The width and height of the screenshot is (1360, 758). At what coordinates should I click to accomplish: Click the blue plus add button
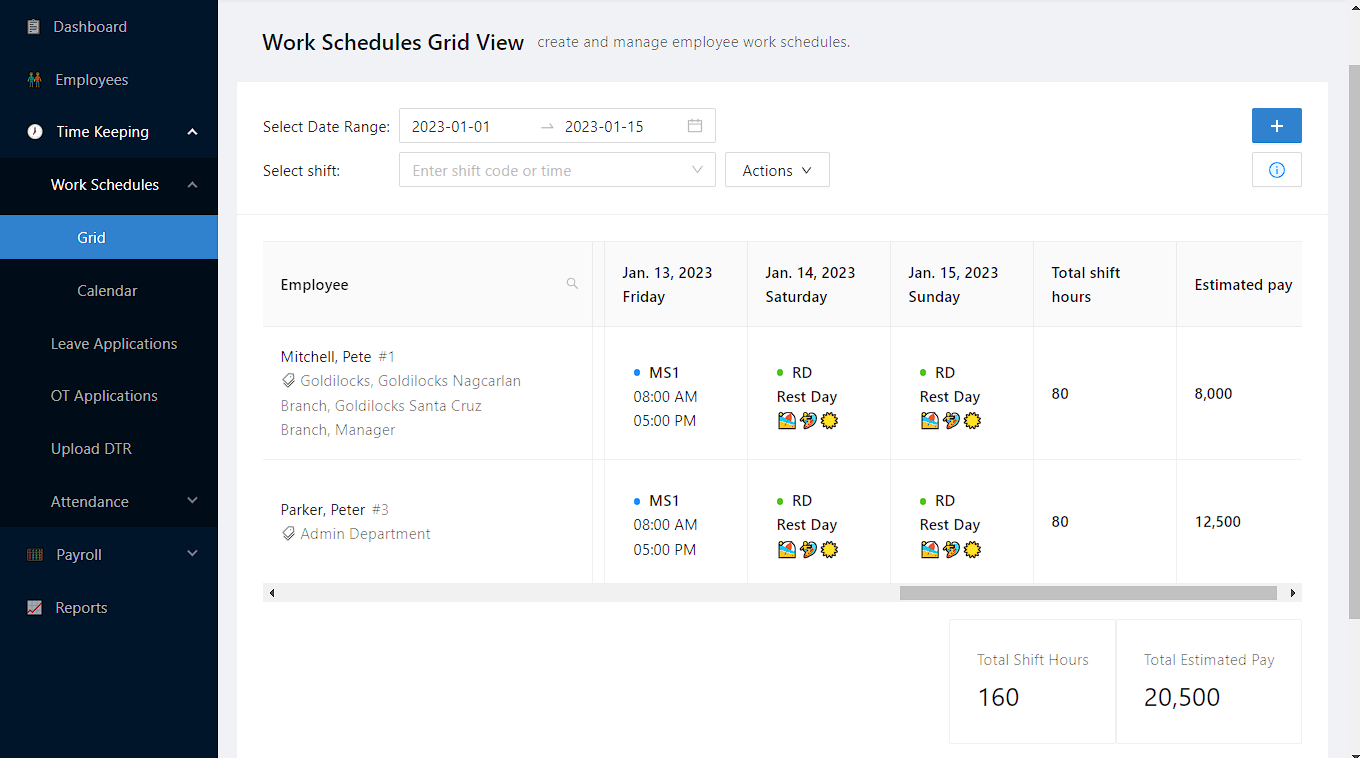click(1276, 126)
